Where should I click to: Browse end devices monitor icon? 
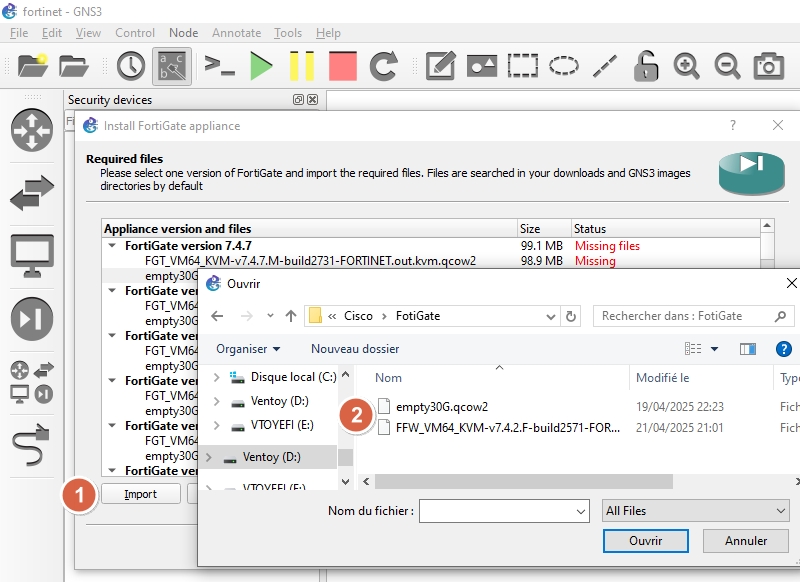(x=32, y=255)
